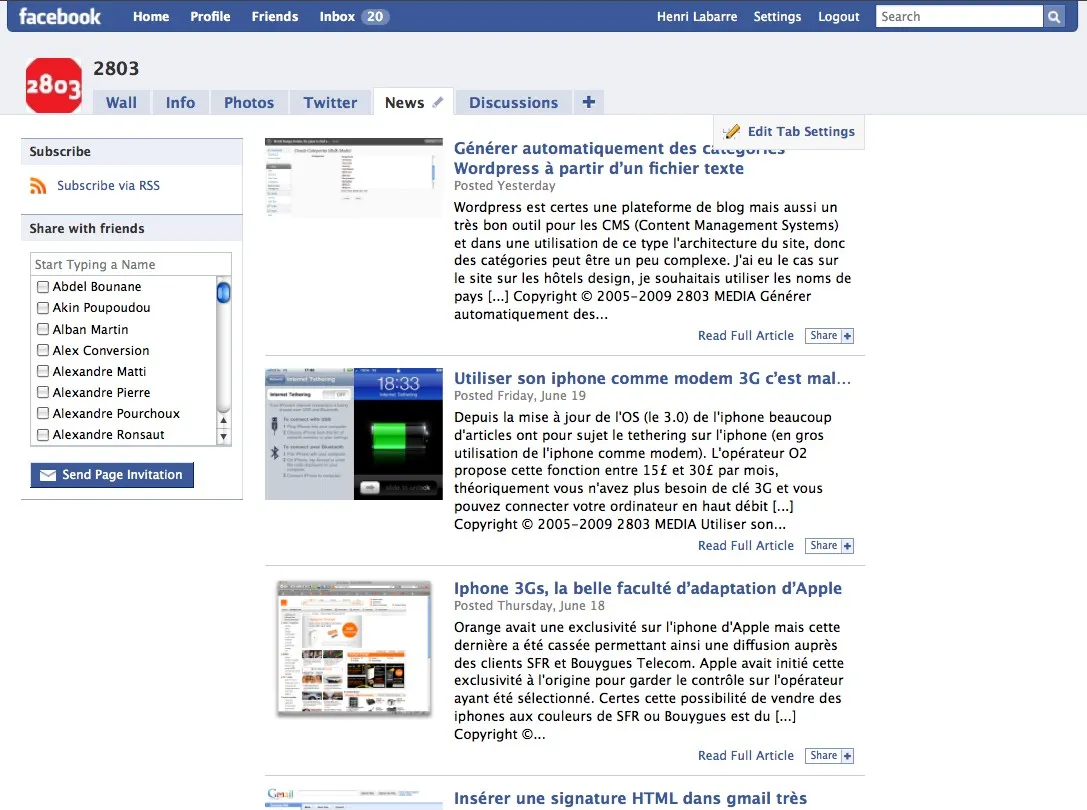Click Henri Labarre user name
The height and width of the screenshot is (810, 1087).
pyautogui.click(x=697, y=17)
